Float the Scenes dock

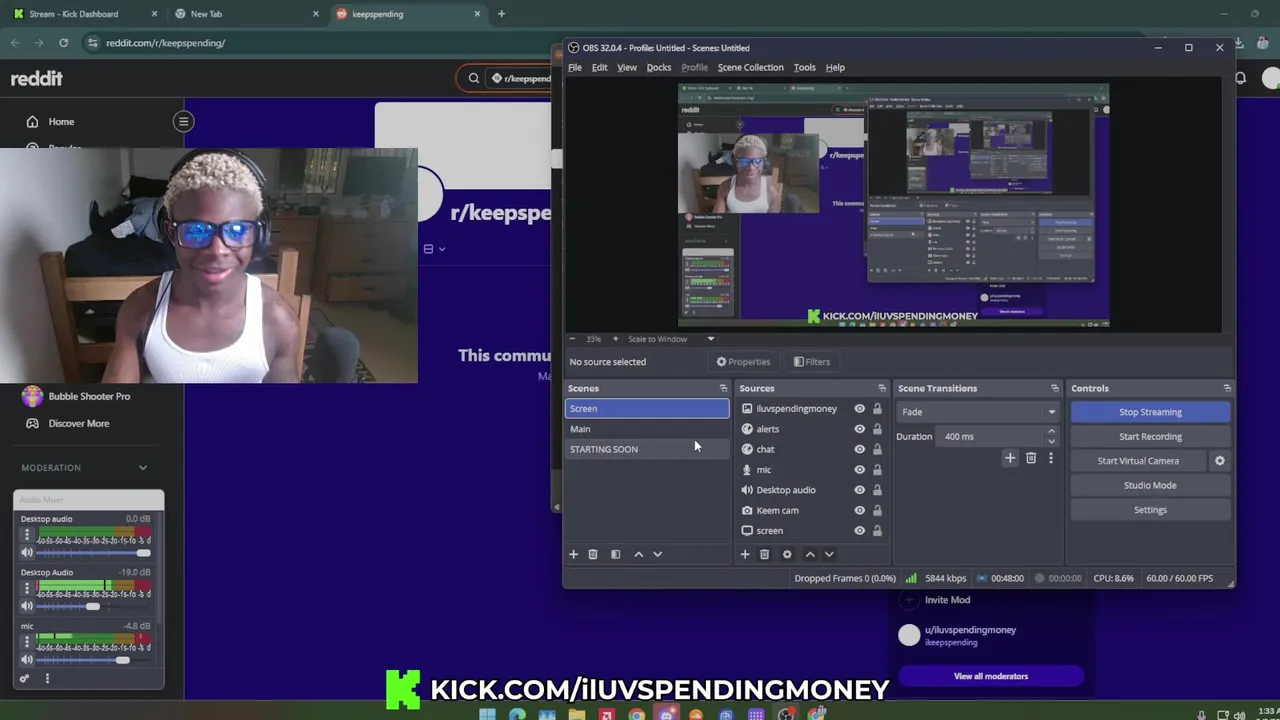point(723,388)
